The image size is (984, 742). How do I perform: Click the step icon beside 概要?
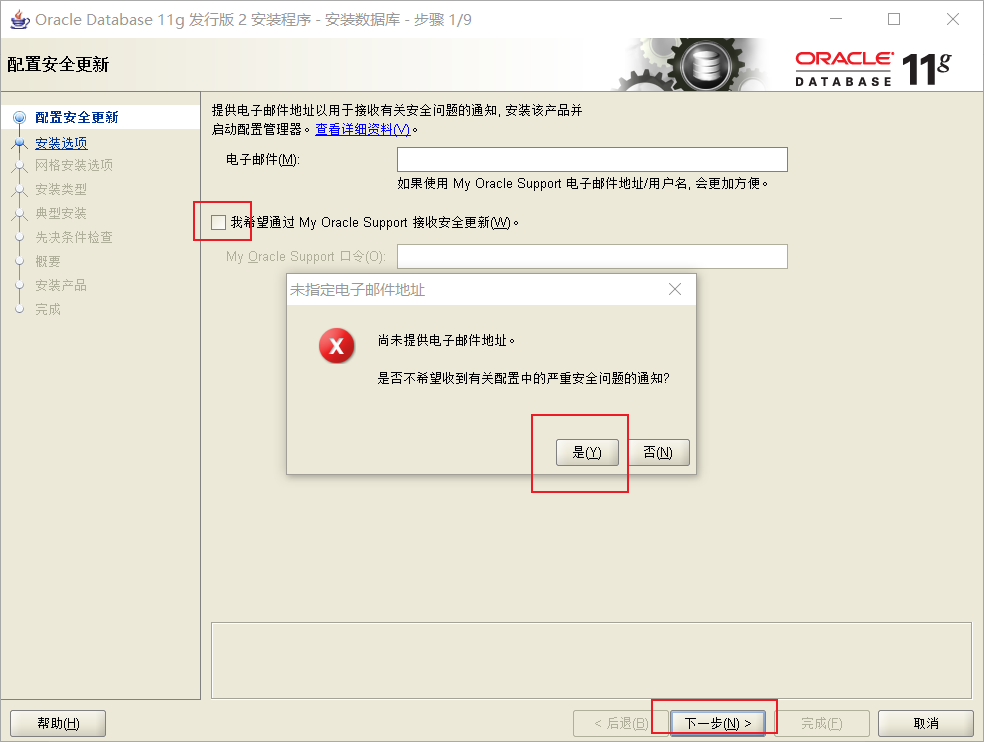tap(20, 261)
